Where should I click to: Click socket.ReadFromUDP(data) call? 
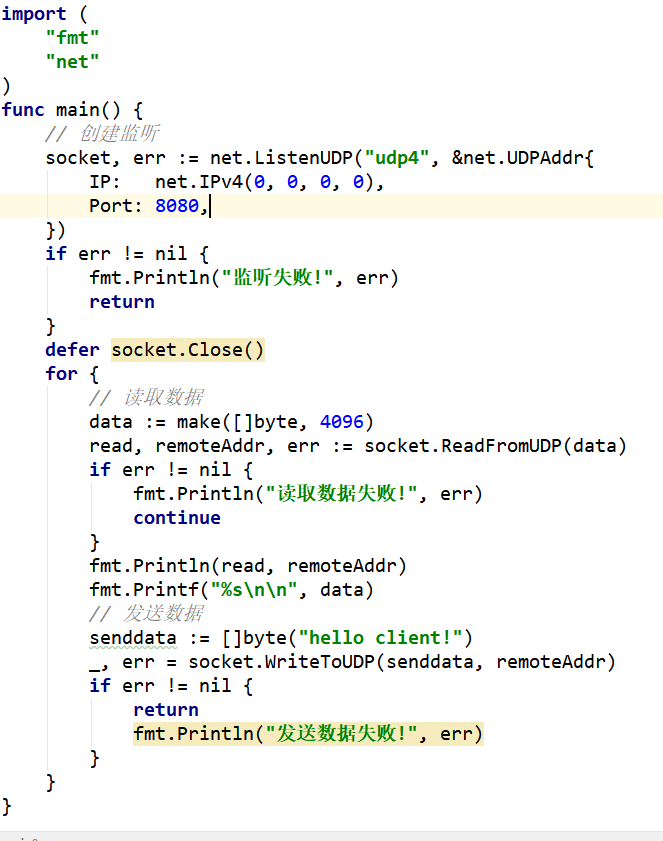click(495, 446)
